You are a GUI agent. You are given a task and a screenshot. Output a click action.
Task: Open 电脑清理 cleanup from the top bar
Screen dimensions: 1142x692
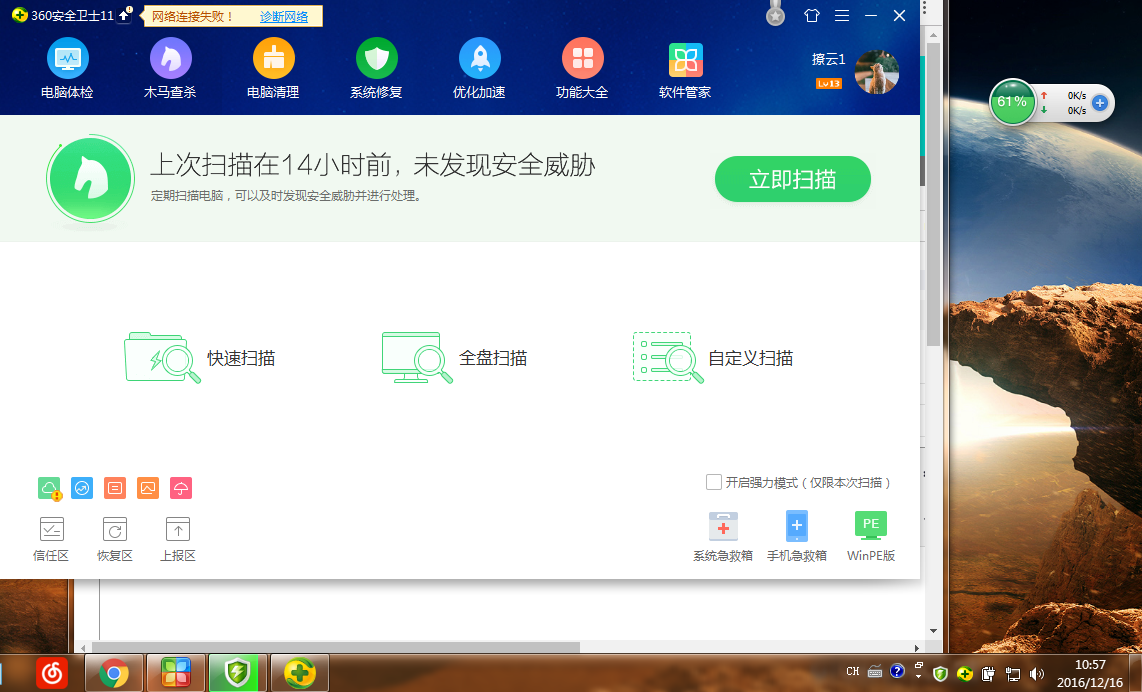click(273, 68)
